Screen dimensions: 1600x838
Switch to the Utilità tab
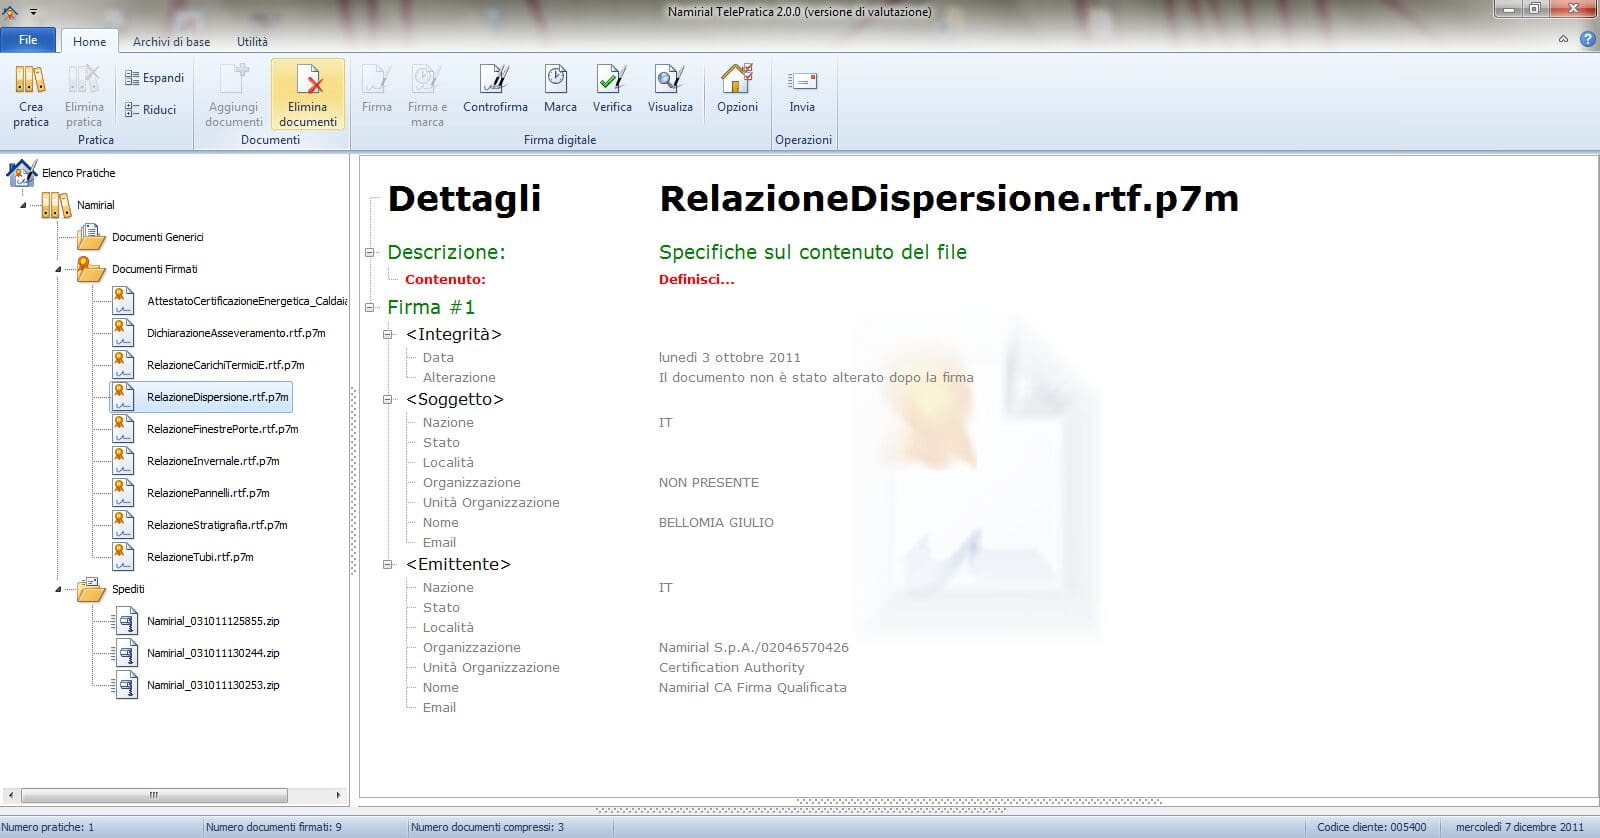pyautogui.click(x=252, y=41)
